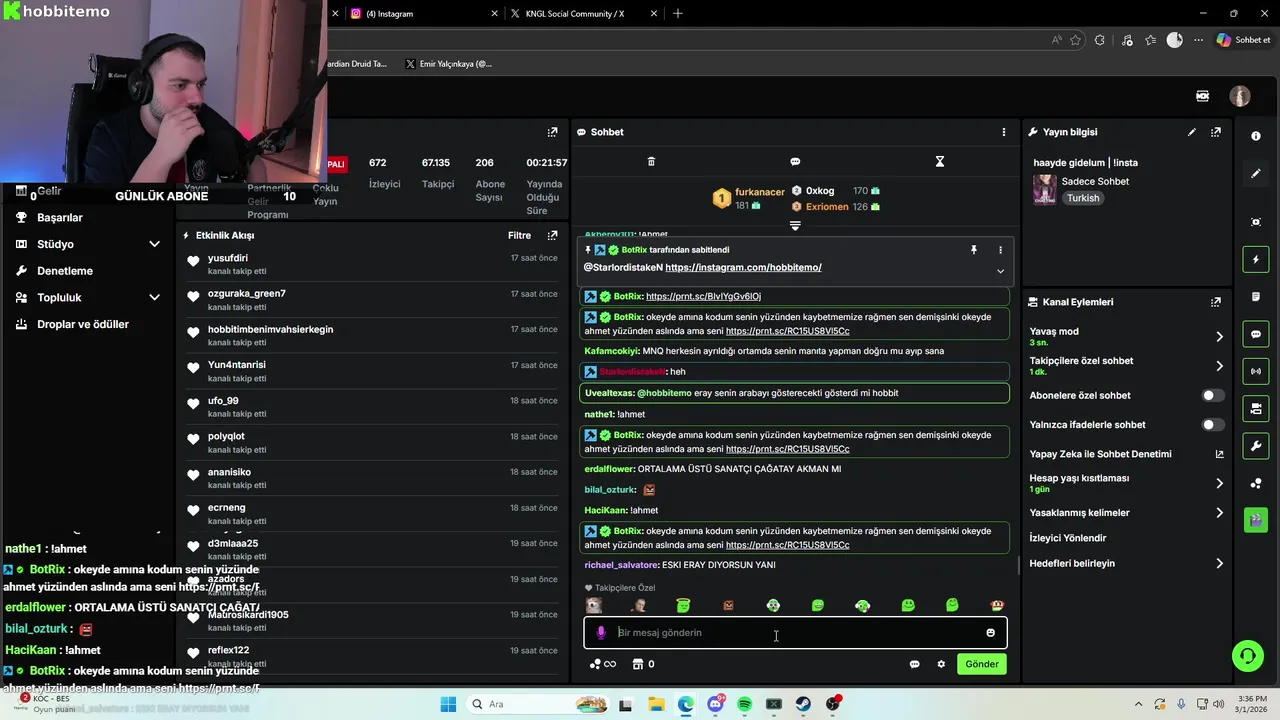Click the purple microphone icon in message box
Image resolution: width=1280 pixels, height=720 pixels.
(x=601, y=633)
